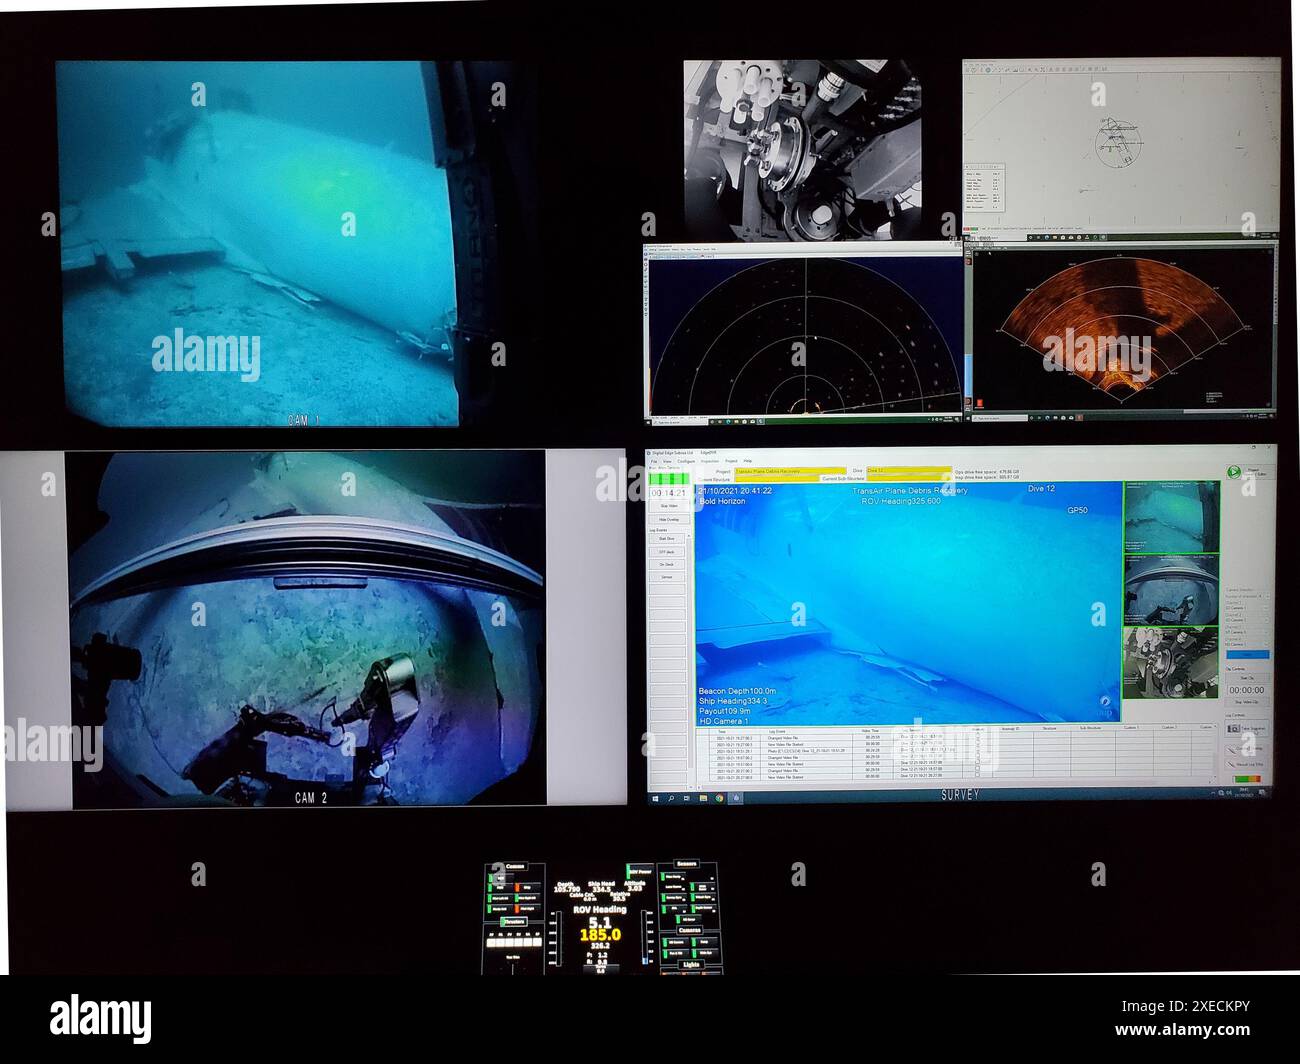Screen dimensions: 1300x1064
Task: Click the Sensors heading on control panel
Action: pyautogui.click(x=686, y=863)
